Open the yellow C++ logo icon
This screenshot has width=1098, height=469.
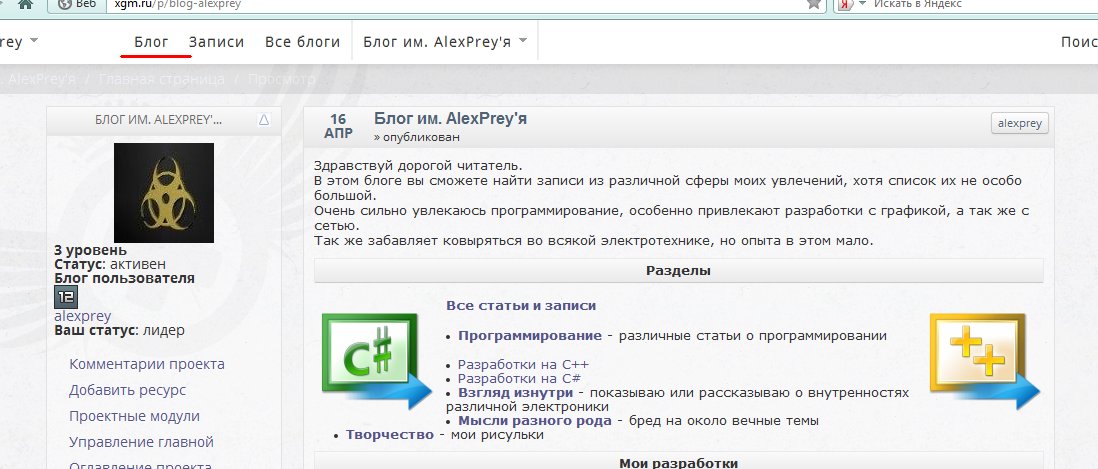point(985,361)
